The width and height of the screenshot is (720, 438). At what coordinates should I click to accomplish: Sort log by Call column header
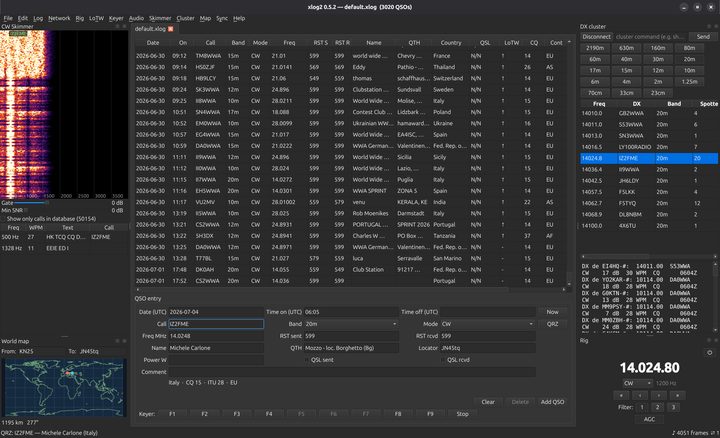(x=210, y=43)
